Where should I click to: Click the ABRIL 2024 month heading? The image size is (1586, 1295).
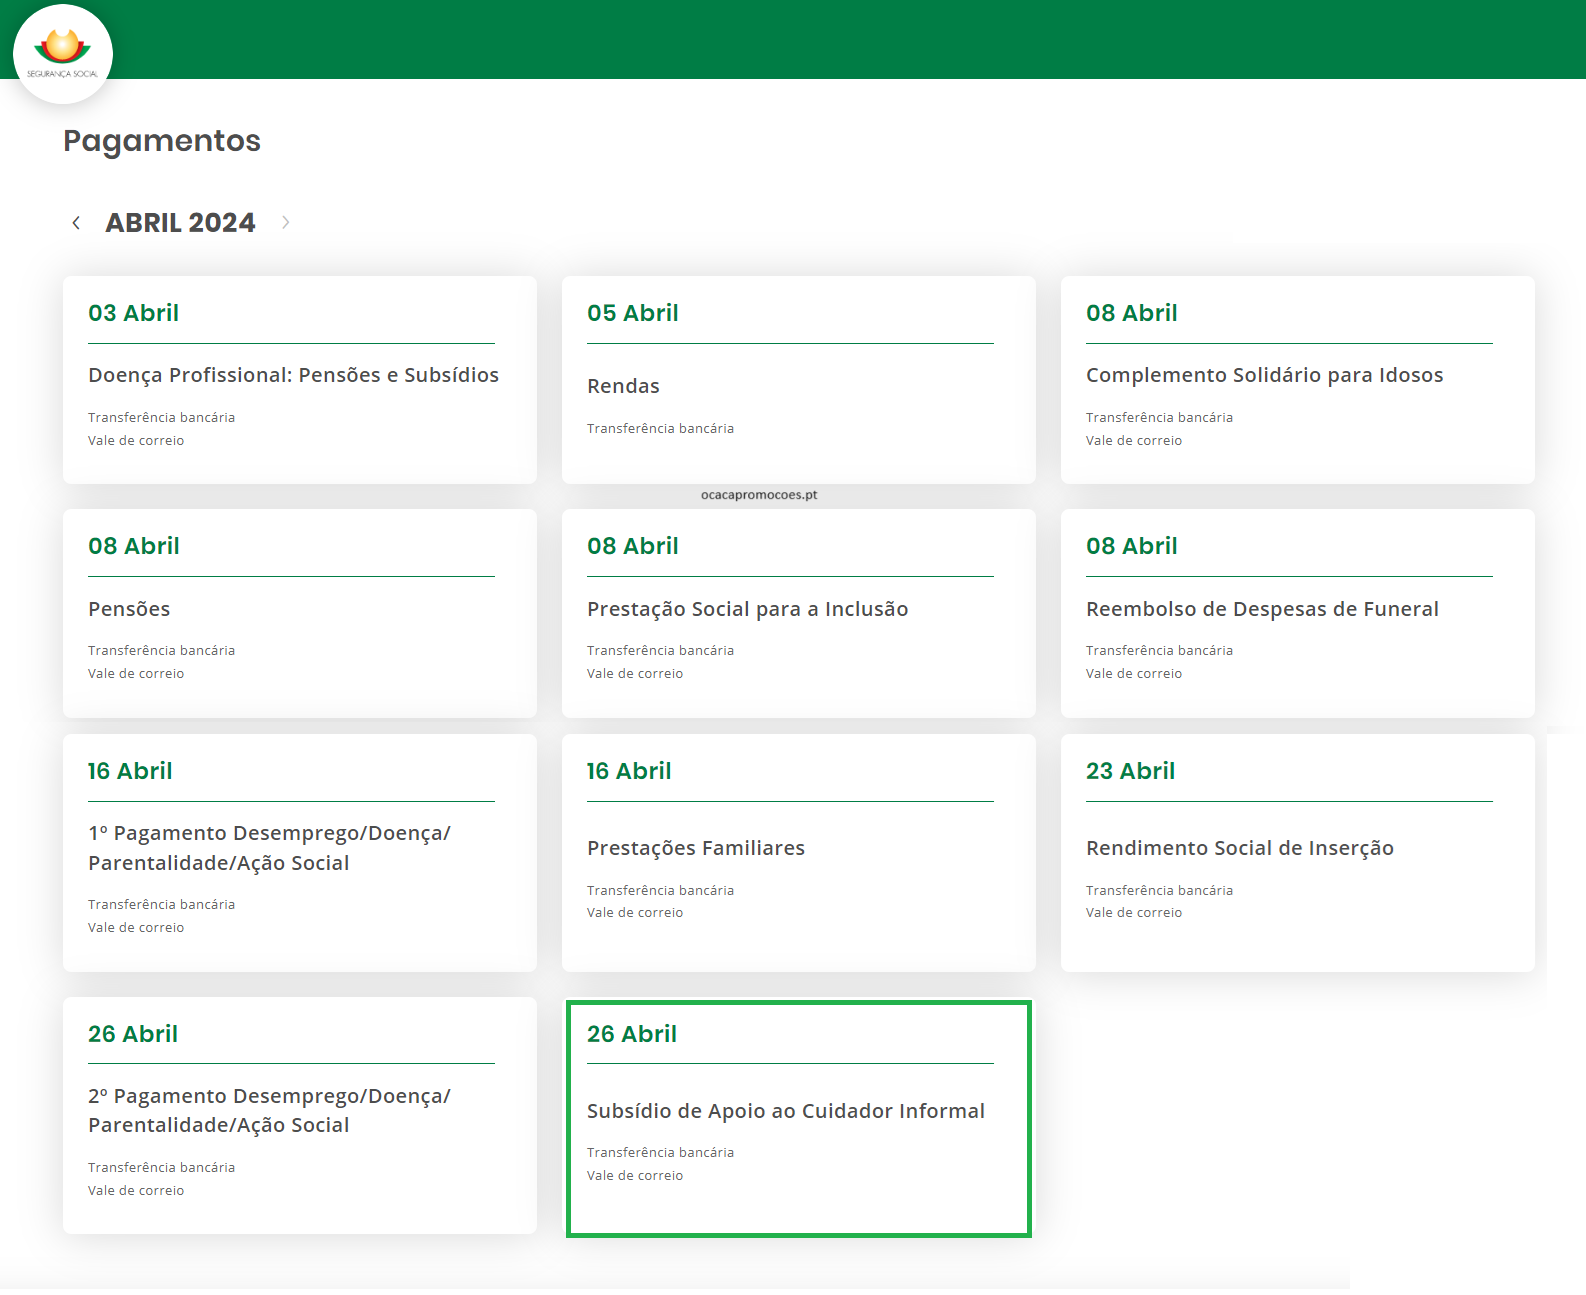[180, 223]
